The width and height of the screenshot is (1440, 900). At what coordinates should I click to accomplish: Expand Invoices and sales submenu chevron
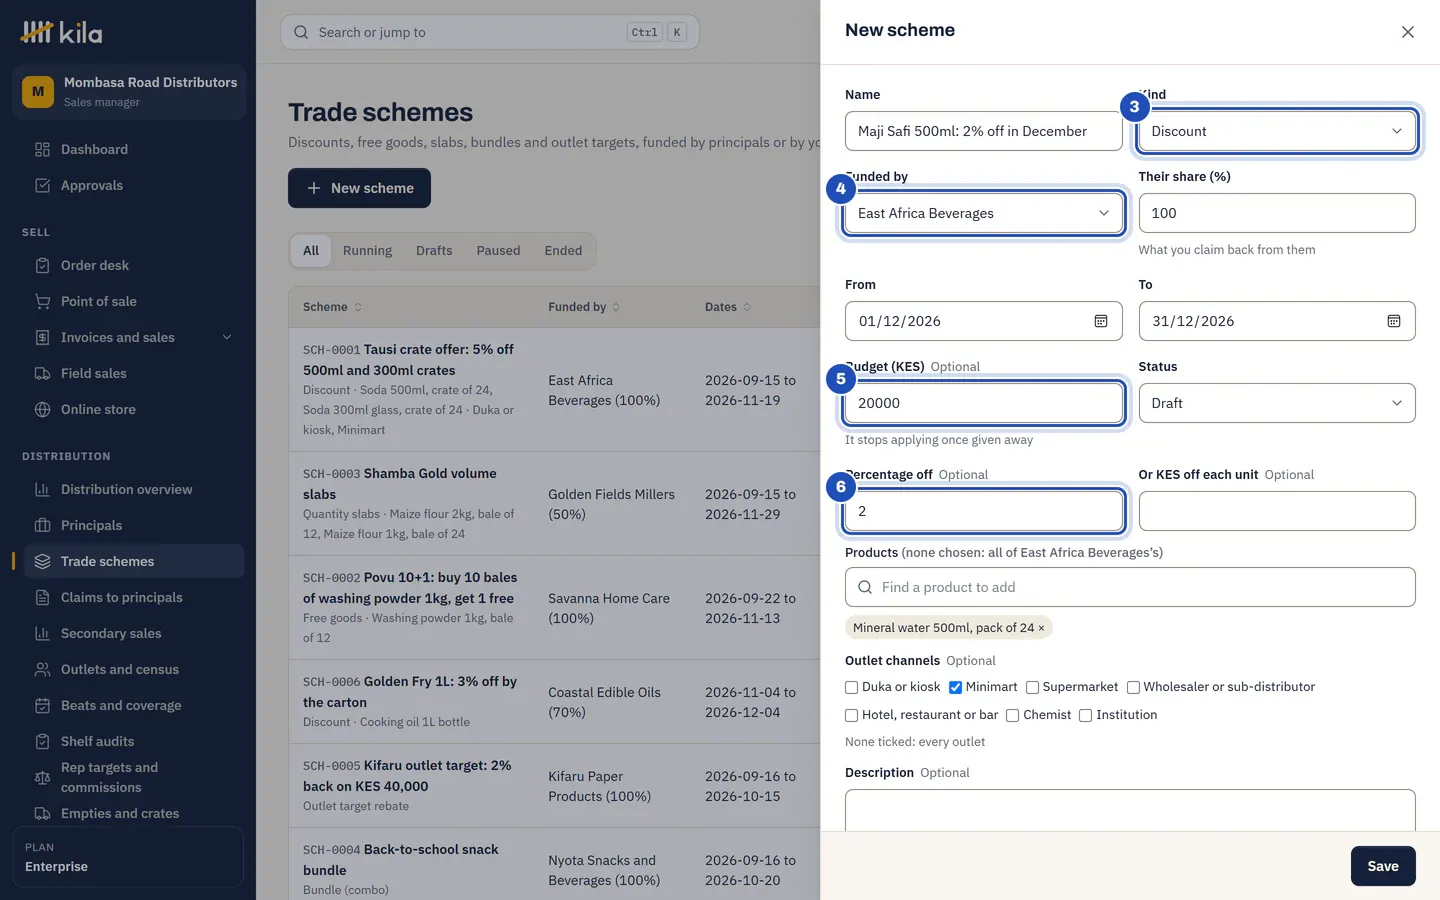coord(227,337)
